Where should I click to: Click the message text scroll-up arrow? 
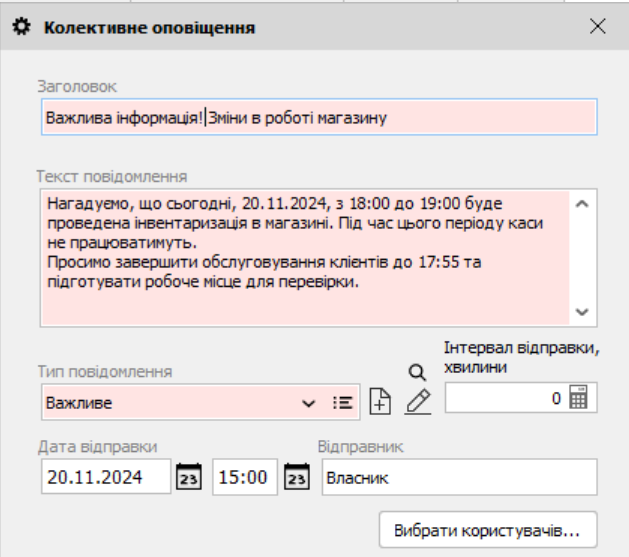click(x=582, y=204)
